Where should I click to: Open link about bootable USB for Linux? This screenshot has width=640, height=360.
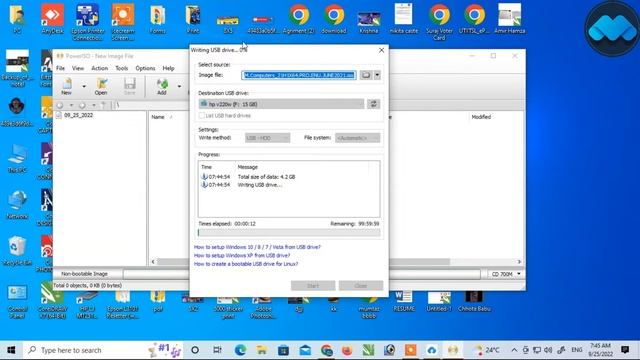(246, 264)
